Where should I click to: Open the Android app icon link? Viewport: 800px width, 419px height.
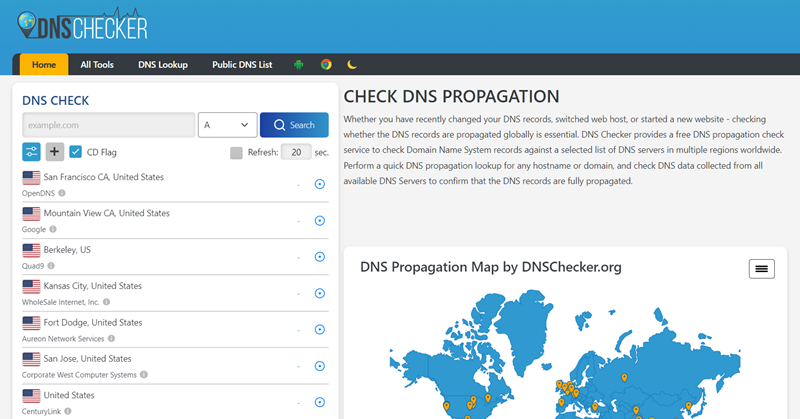click(298, 65)
